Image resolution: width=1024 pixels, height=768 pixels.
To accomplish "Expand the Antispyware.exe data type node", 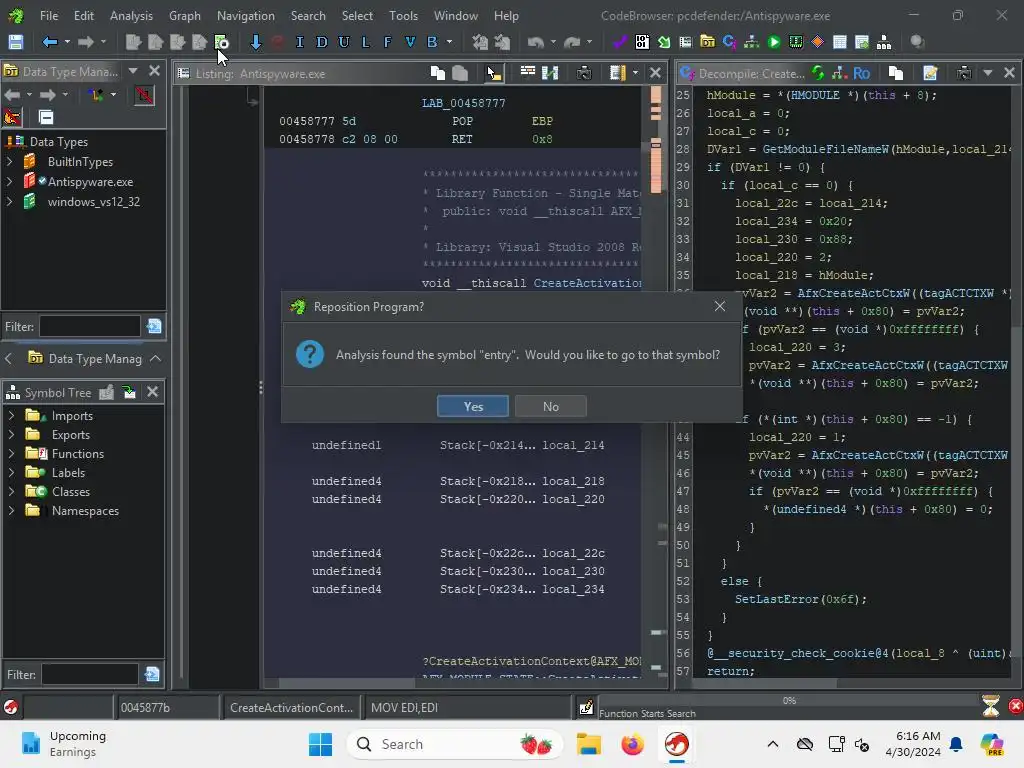I will pyautogui.click(x=9, y=182).
